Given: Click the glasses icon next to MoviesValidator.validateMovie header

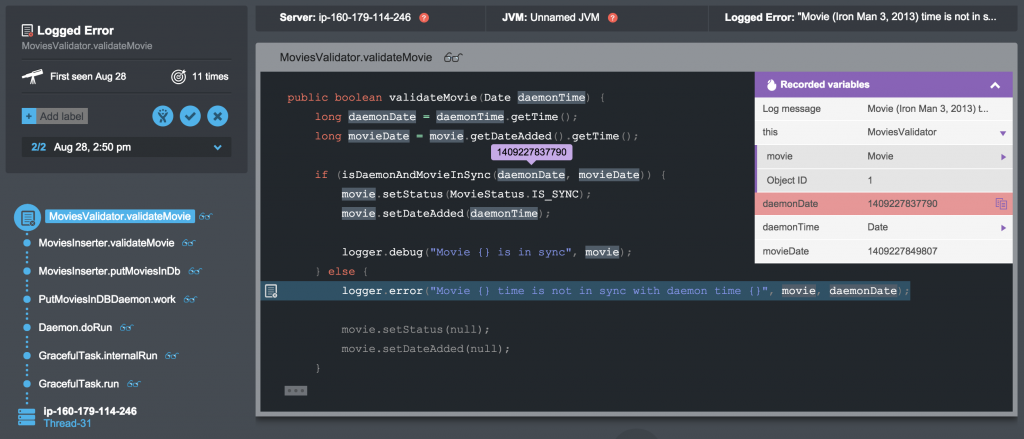Looking at the screenshot, I should click(453, 57).
